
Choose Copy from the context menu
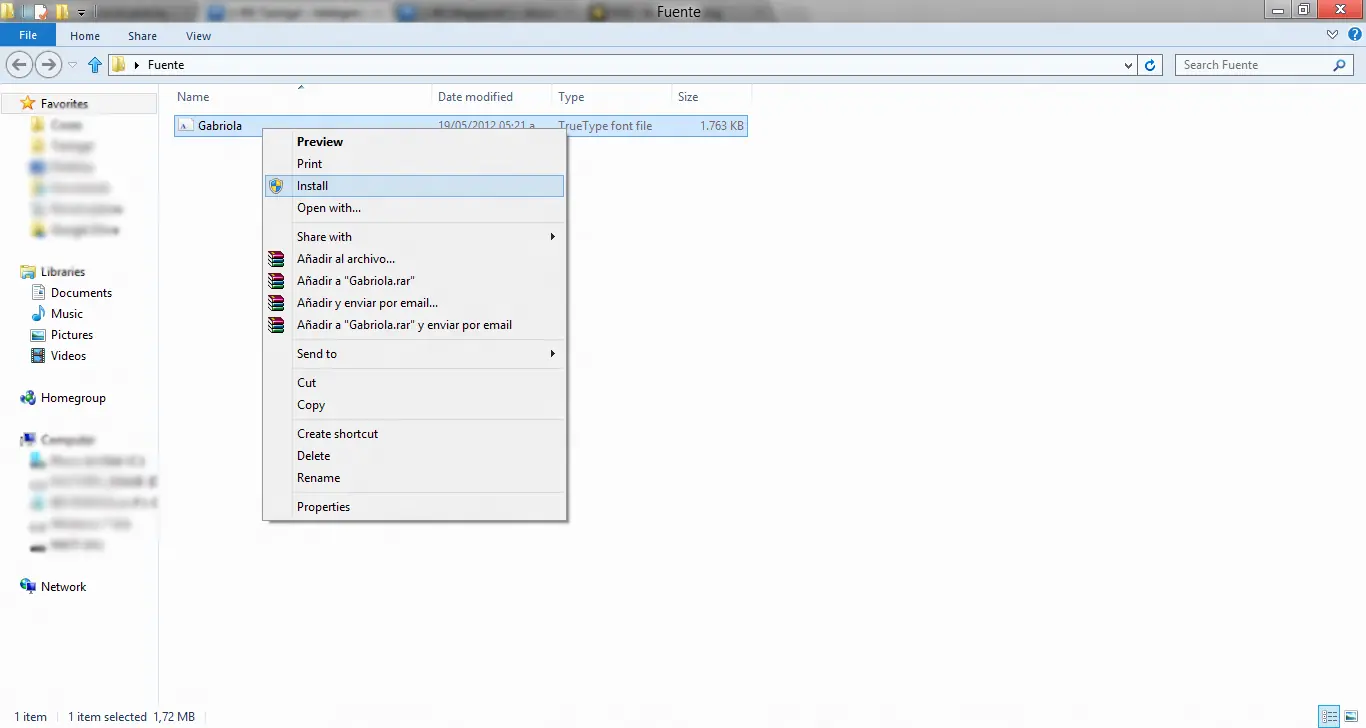415,405
